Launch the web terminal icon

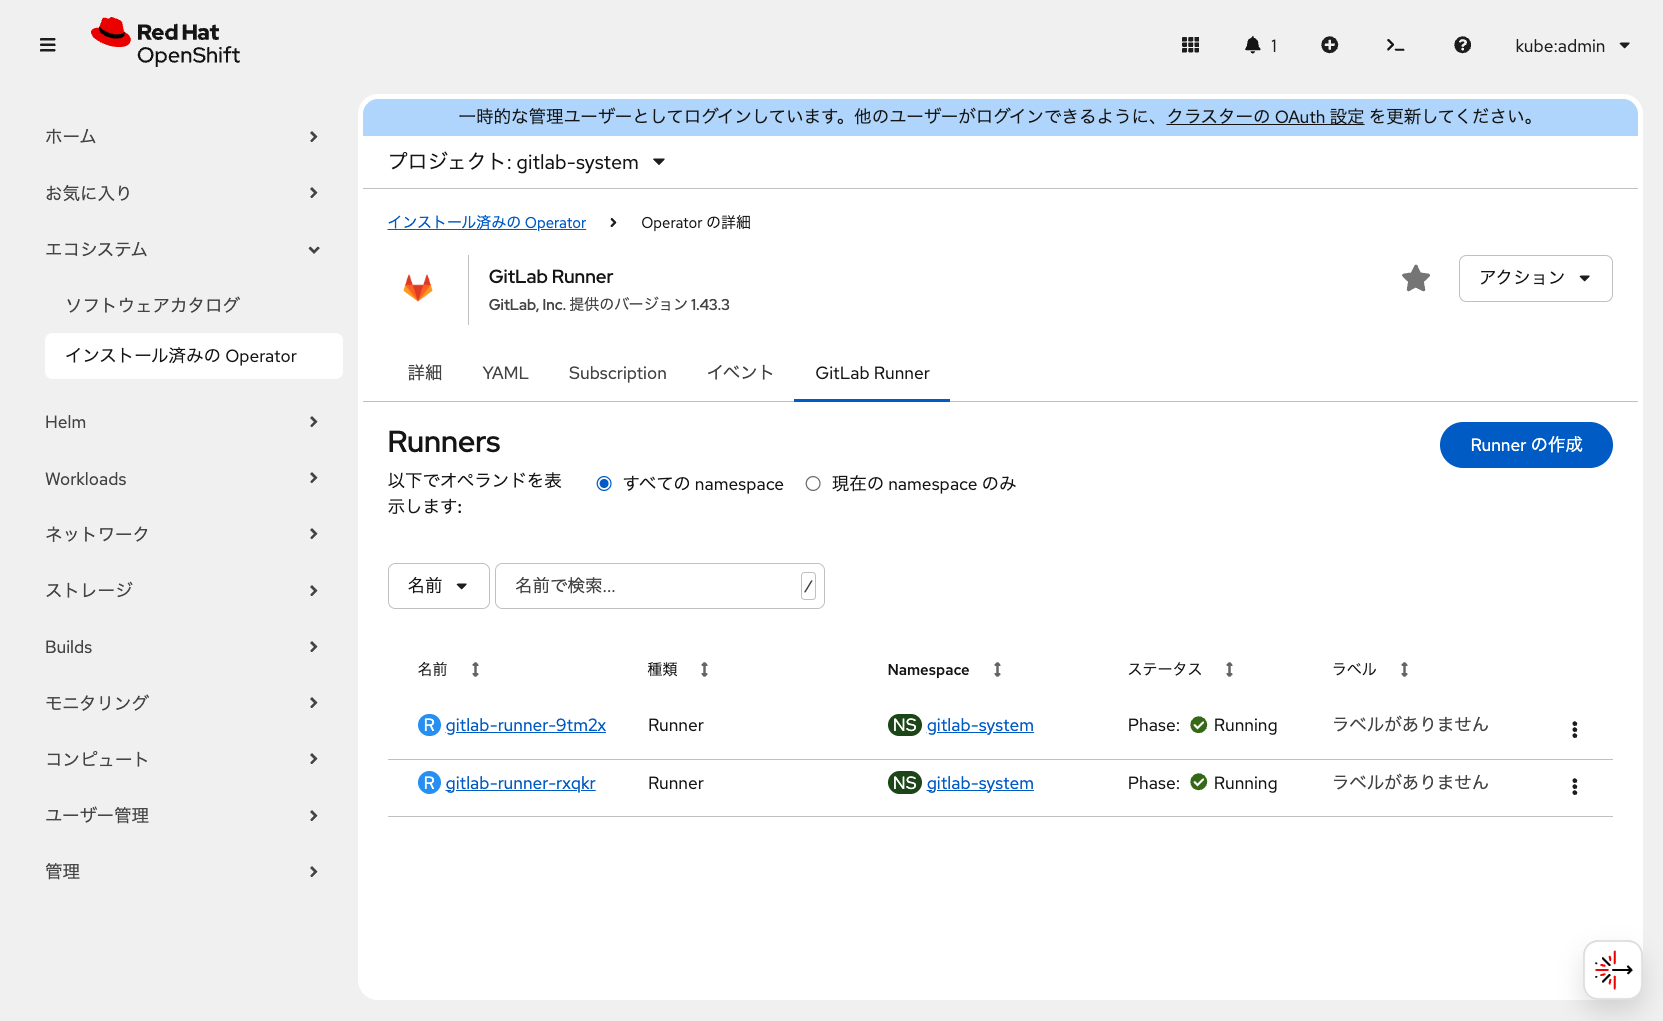click(x=1396, y=45)
